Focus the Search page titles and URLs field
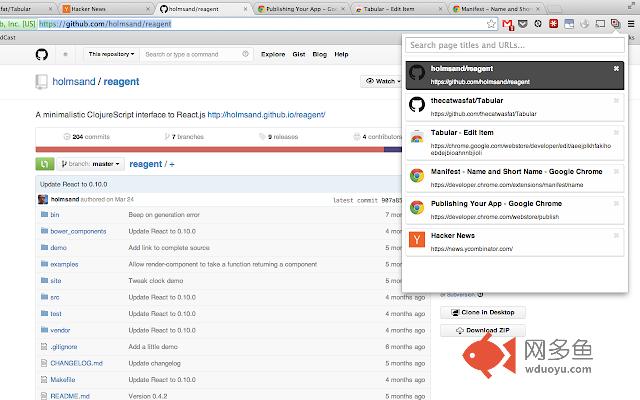Screen dimensions: 640x400 point(515,45)
